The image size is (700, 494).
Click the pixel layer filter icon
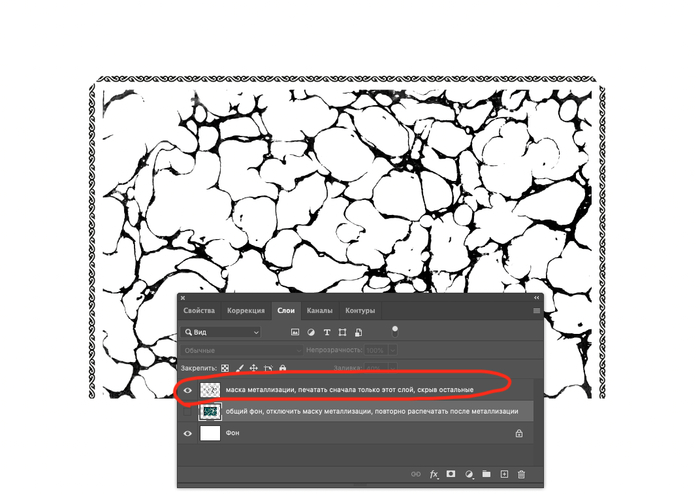(295, 331)
